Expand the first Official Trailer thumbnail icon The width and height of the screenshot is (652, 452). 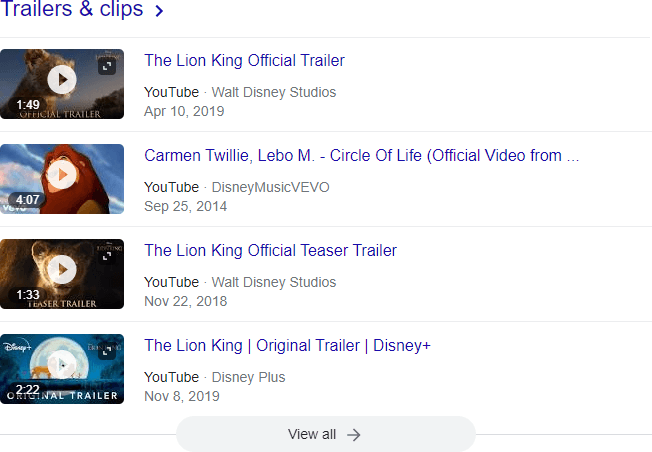(107, 66)
